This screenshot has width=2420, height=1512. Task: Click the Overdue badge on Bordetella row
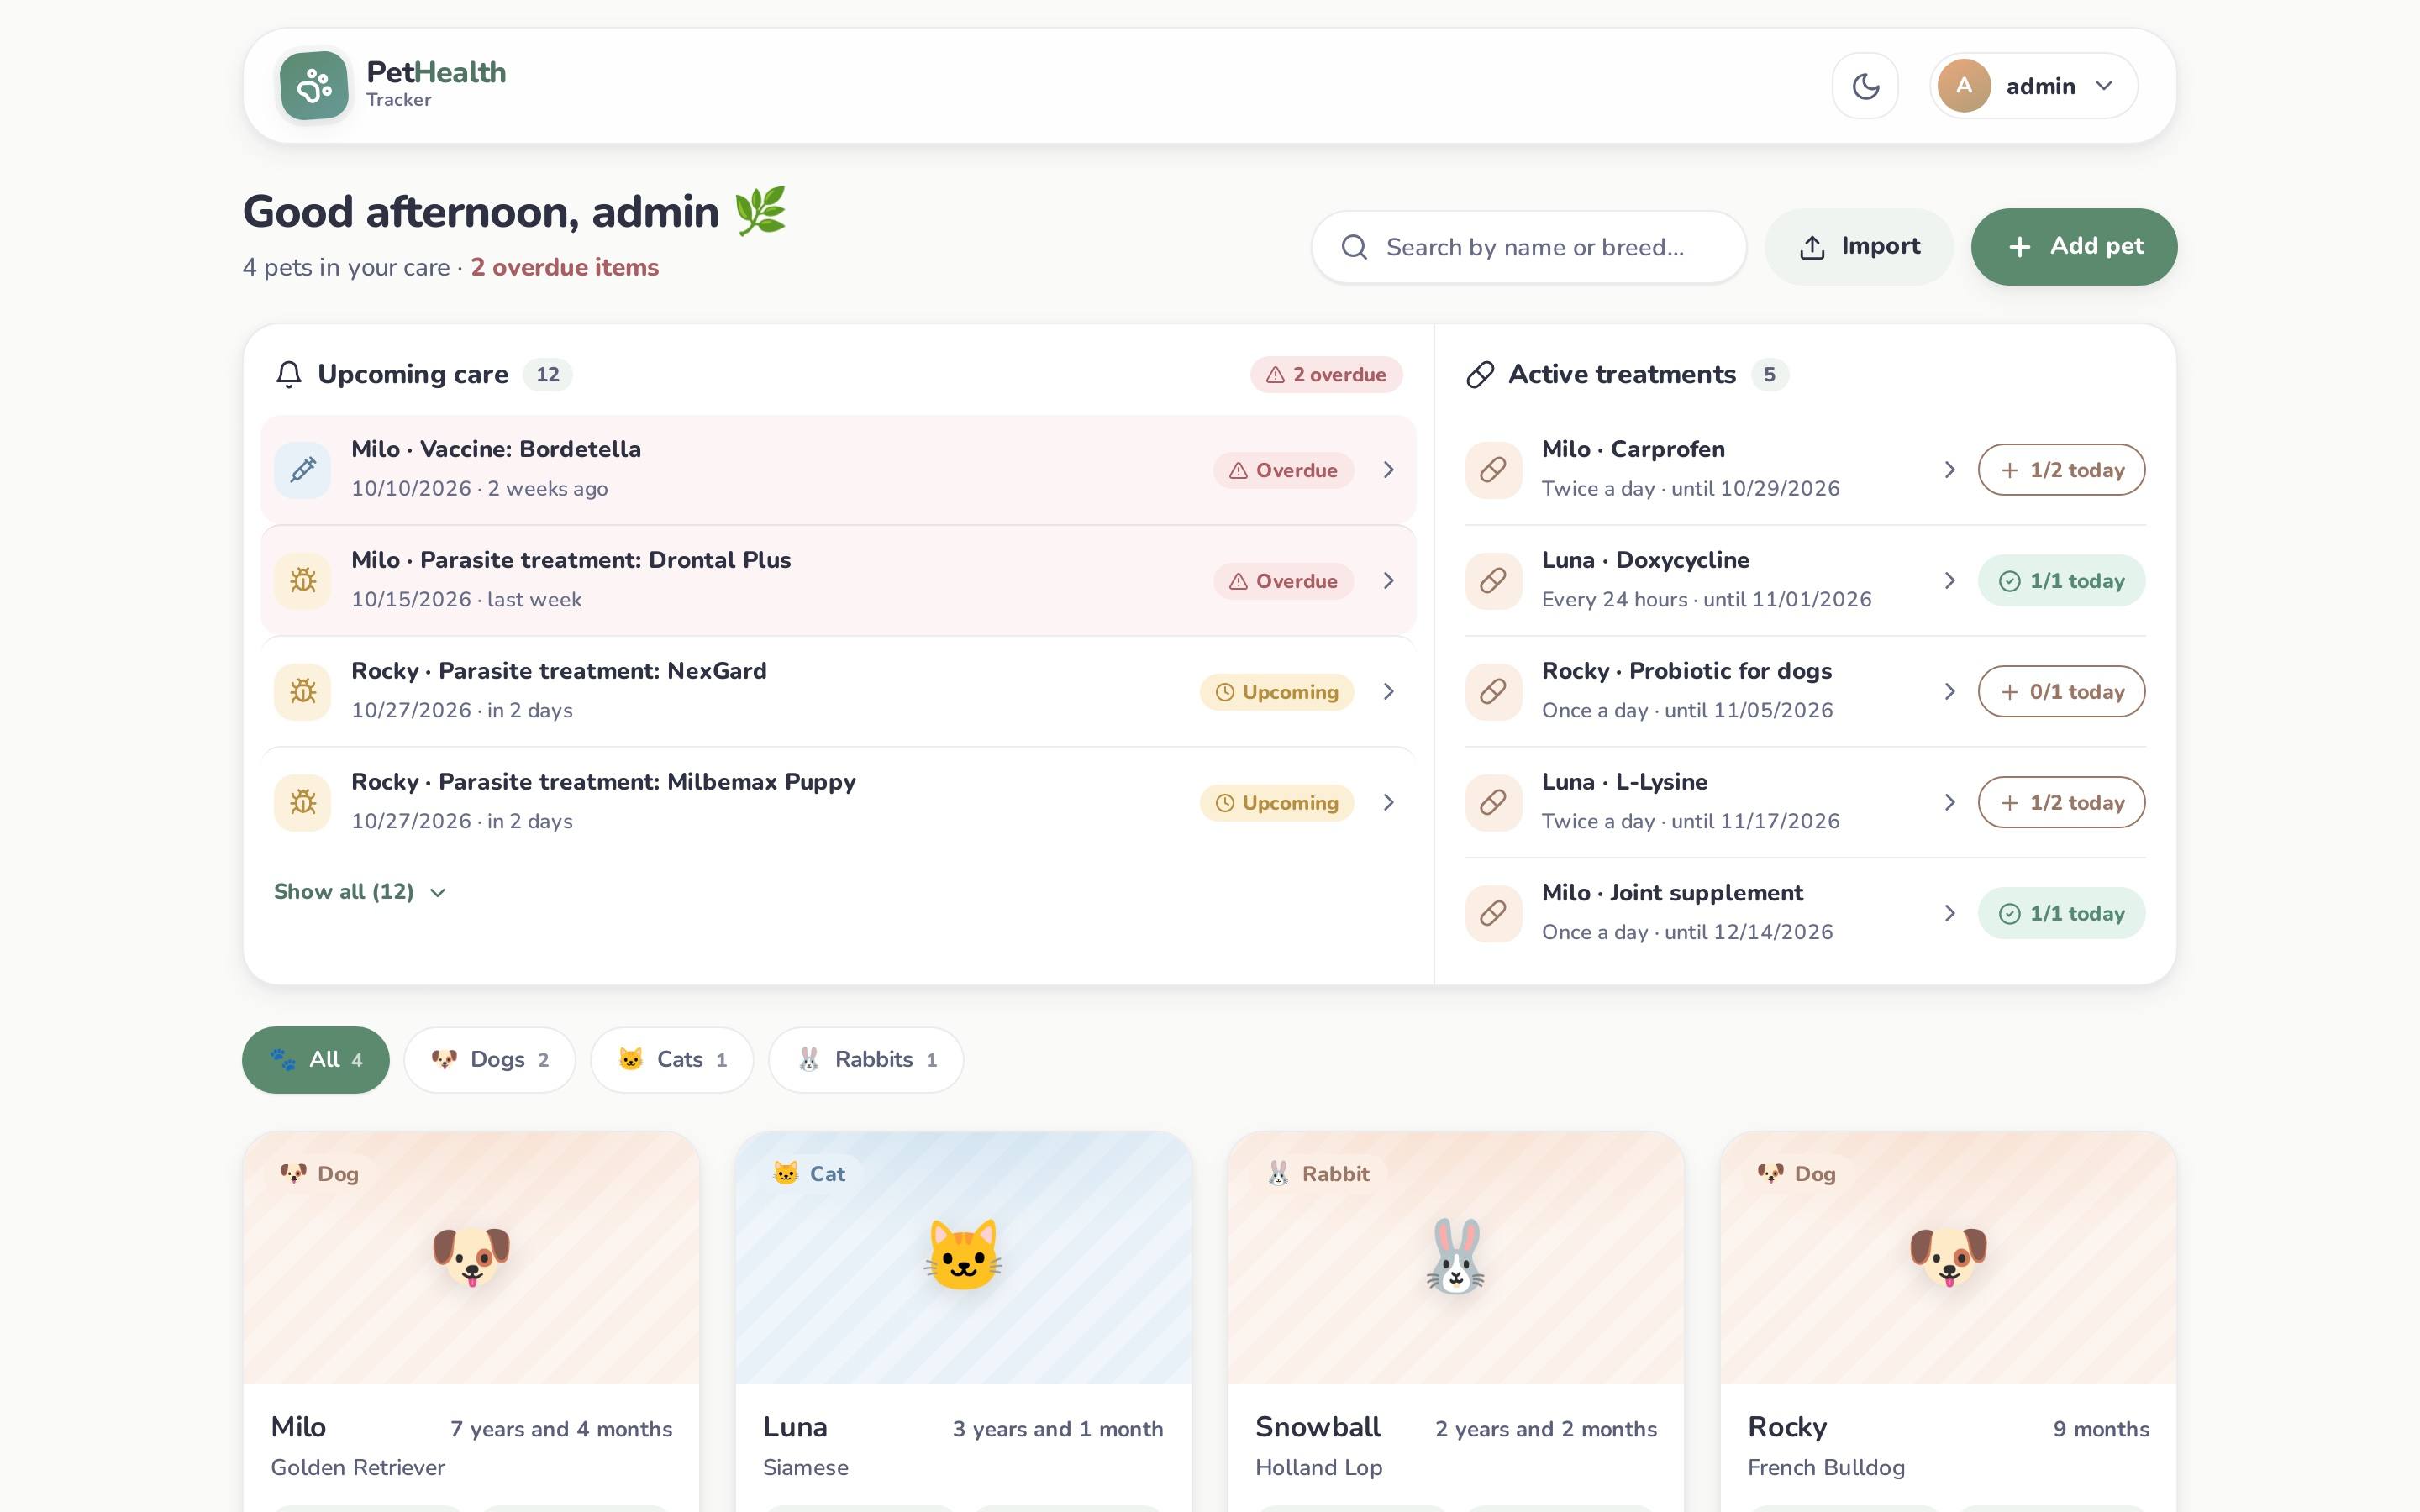(x=1284, y=470)
